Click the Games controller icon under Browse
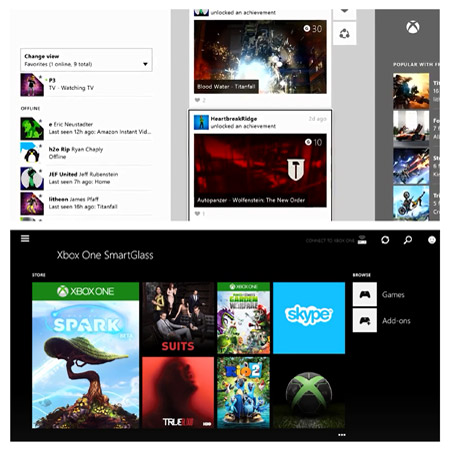 [x=365, y=294]
